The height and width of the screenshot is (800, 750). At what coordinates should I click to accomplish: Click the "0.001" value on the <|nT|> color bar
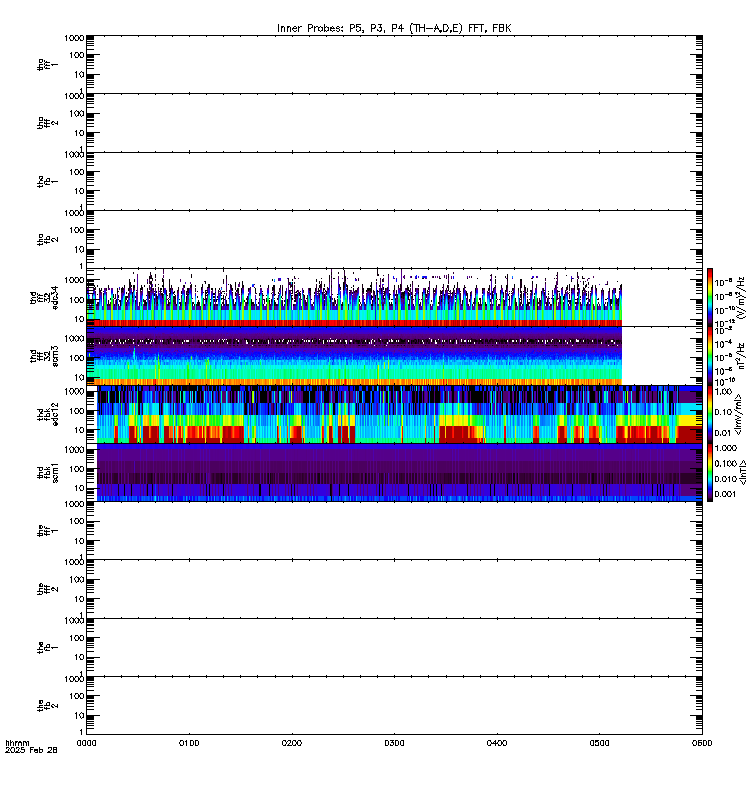point(726,494)
